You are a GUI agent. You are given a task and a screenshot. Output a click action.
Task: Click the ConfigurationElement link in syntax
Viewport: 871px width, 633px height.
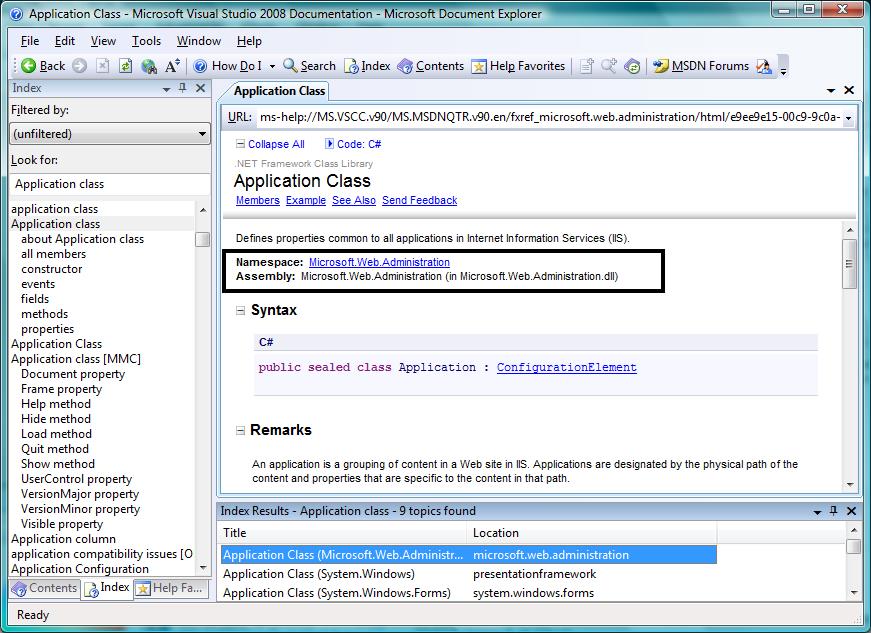click(x=566, y=367)
